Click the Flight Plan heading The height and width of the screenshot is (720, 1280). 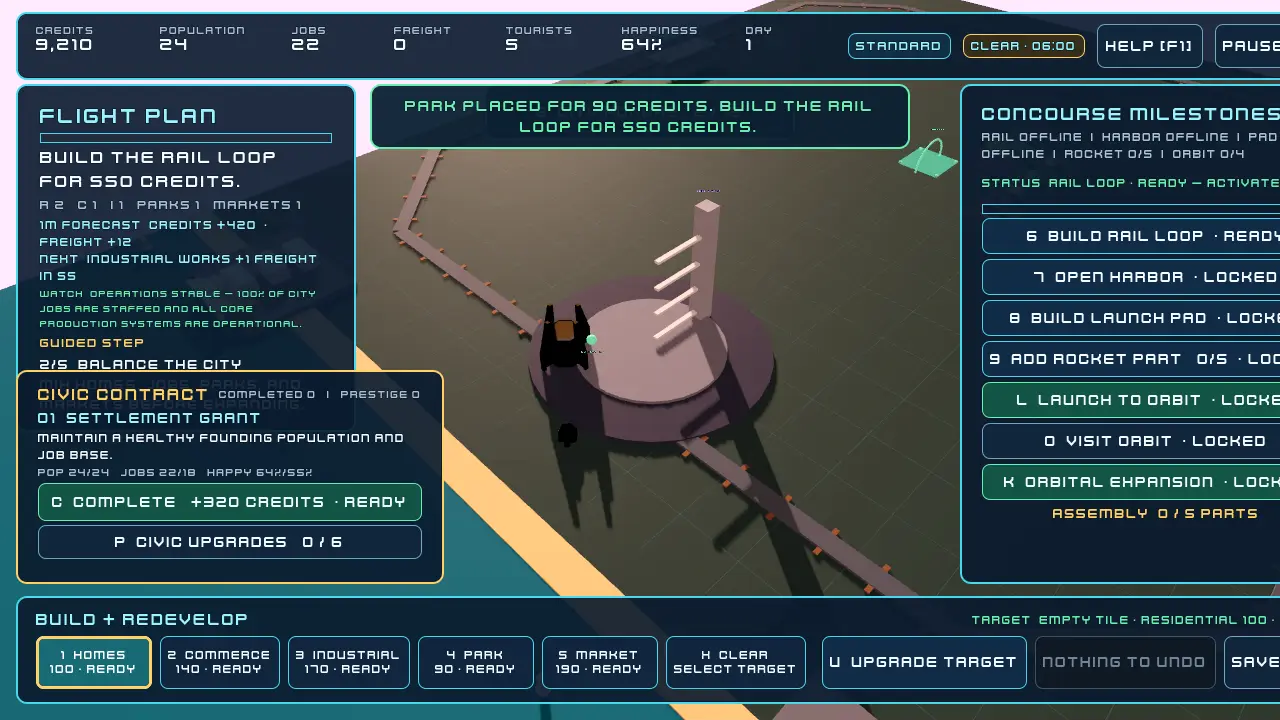coord(128,116)
